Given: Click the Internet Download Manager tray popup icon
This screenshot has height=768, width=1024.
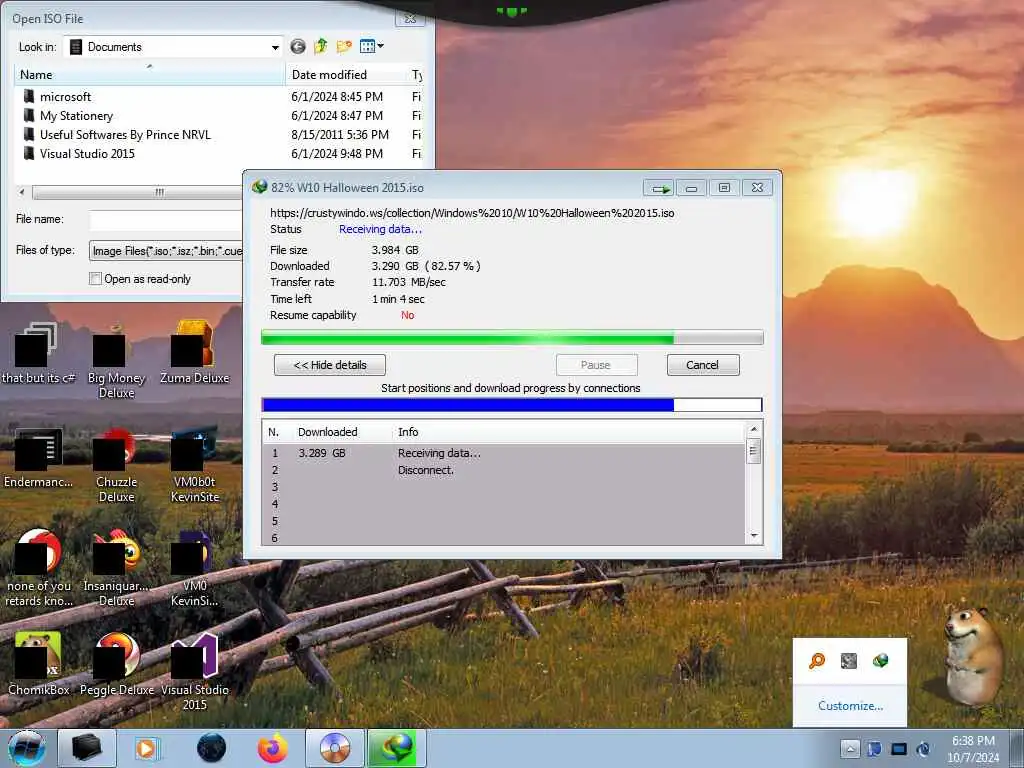Looking at the screenshot, I should click(x=880, y=661).
